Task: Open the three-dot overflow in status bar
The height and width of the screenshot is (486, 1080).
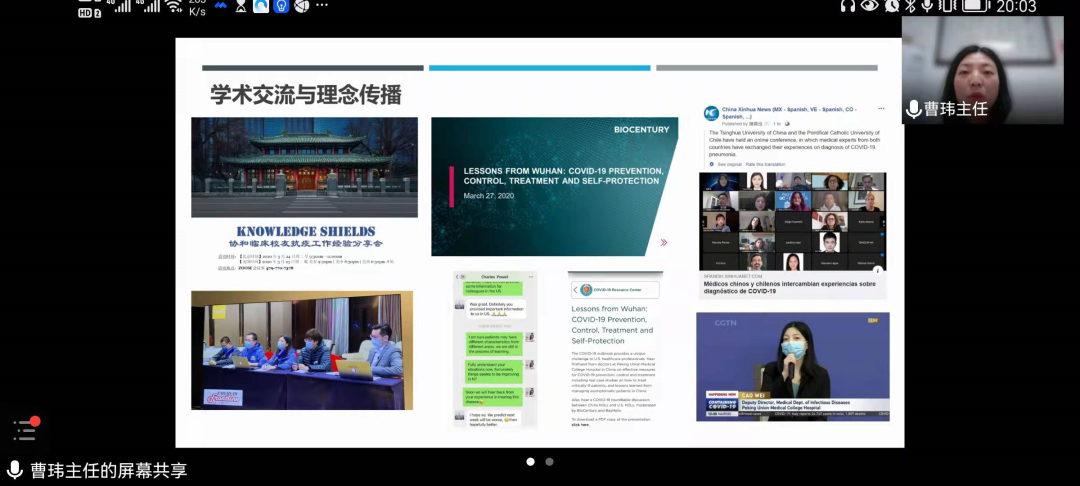Action: tap(322, 7)
